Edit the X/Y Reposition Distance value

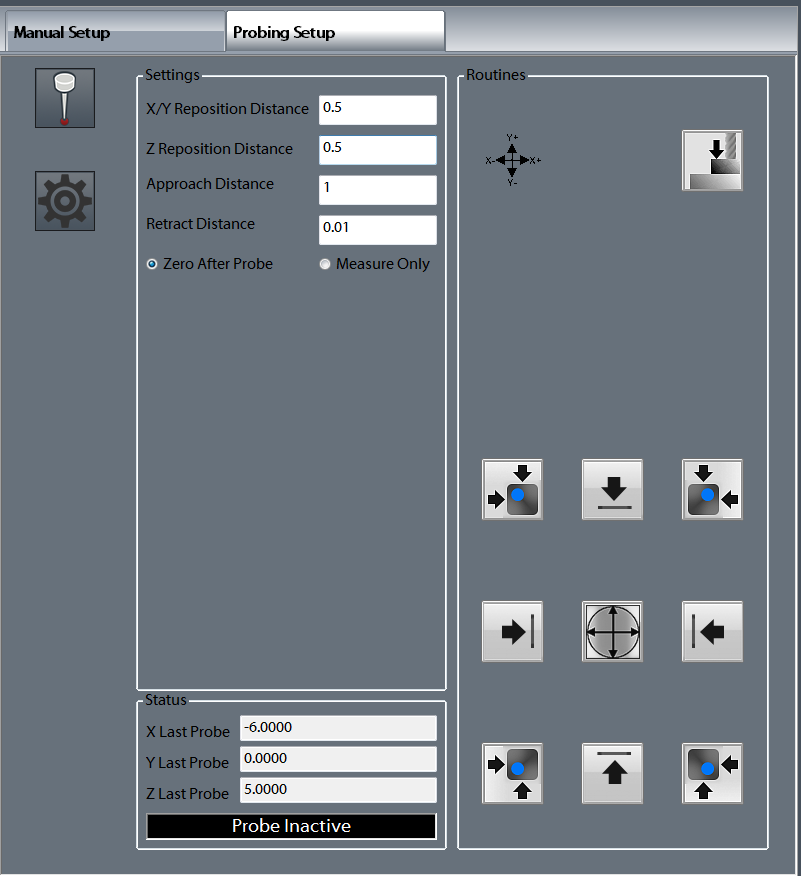point(377,110)
